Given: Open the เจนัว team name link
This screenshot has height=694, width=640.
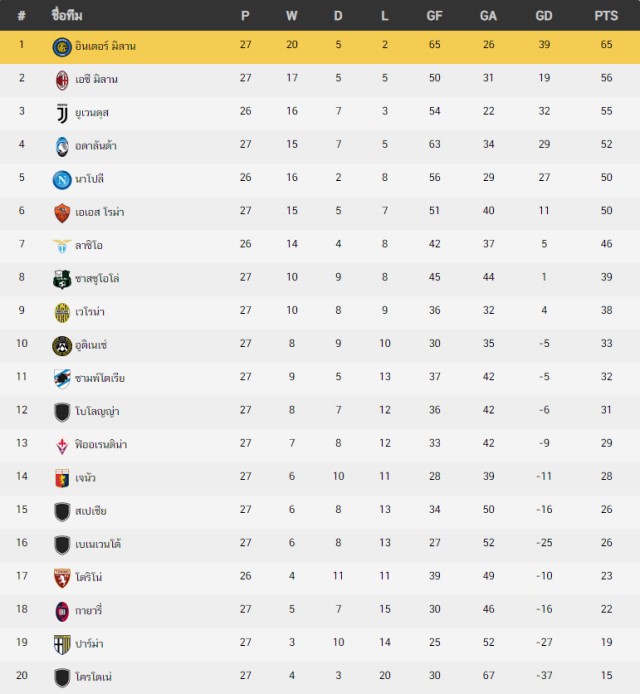Looking at the screenshot, I should (85, 478).
